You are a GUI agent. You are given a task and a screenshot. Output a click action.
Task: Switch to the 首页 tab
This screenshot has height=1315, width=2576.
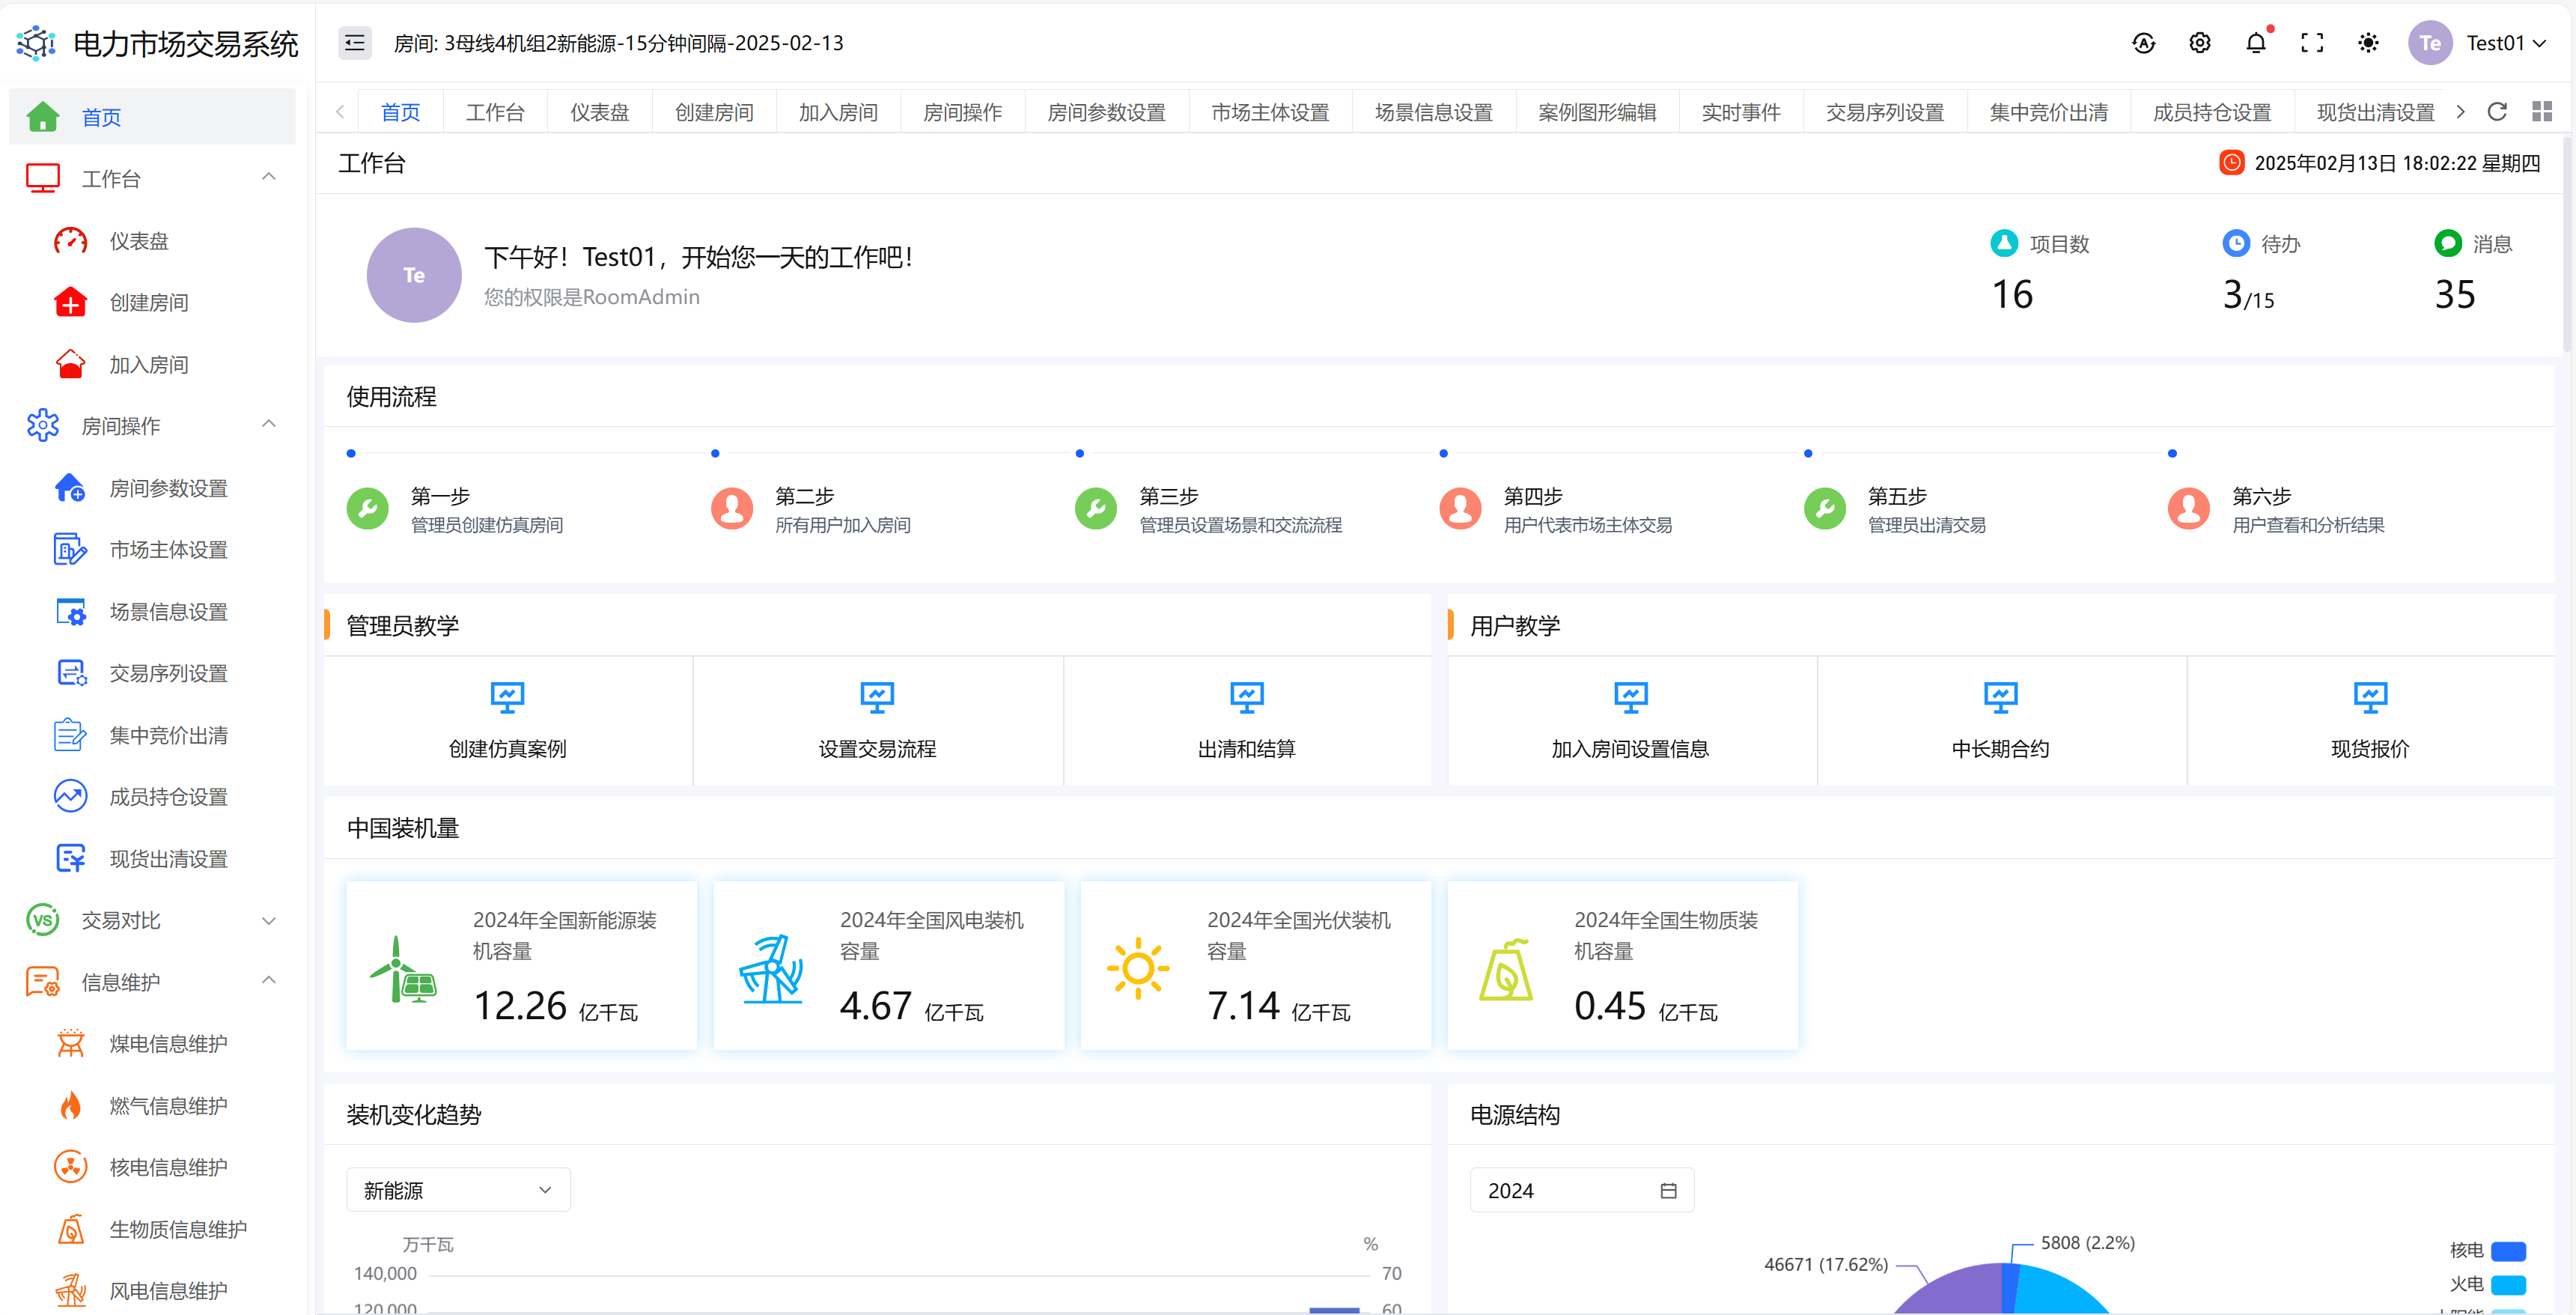(x=400, y=112)
